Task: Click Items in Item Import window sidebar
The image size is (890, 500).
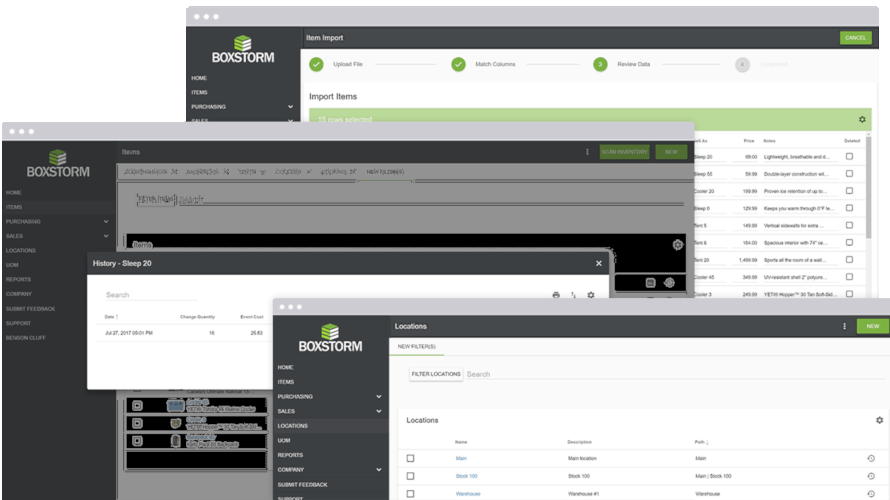Action: point(199,93)
